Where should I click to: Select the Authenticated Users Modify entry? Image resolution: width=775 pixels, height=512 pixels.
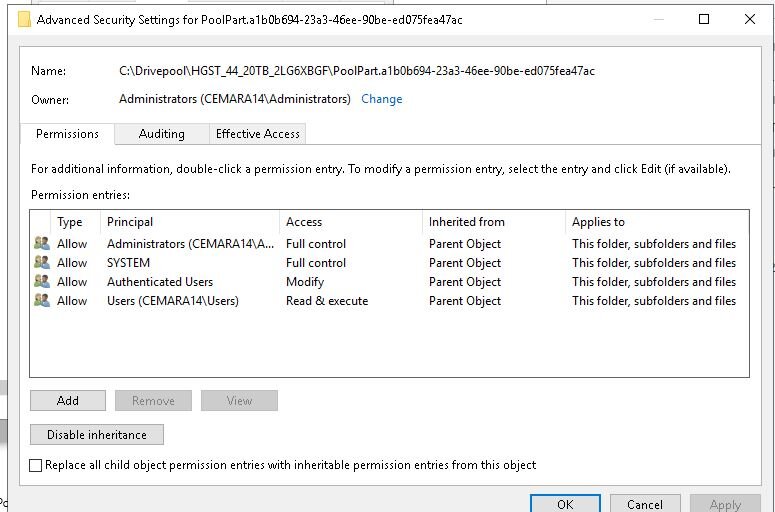point(389,281)
